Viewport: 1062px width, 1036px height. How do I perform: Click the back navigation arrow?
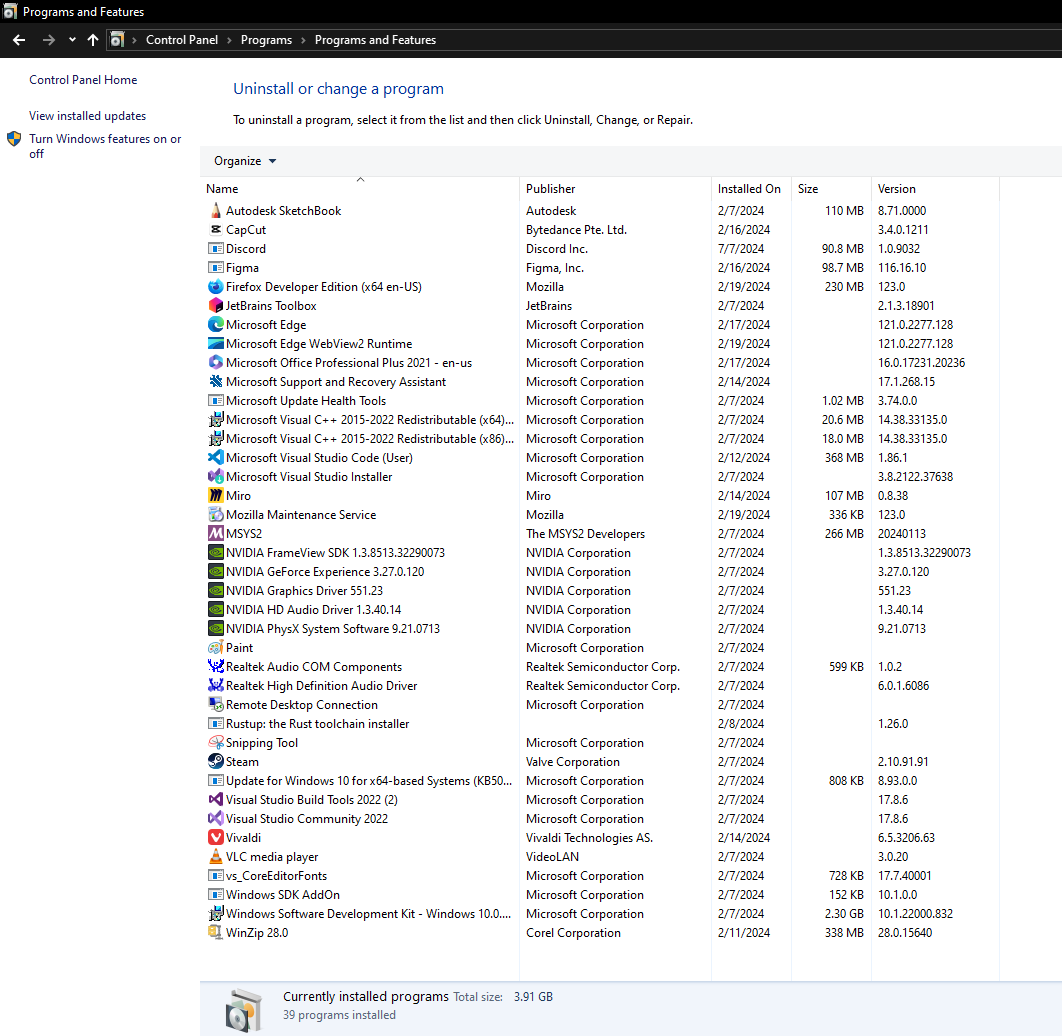[18, 40]
